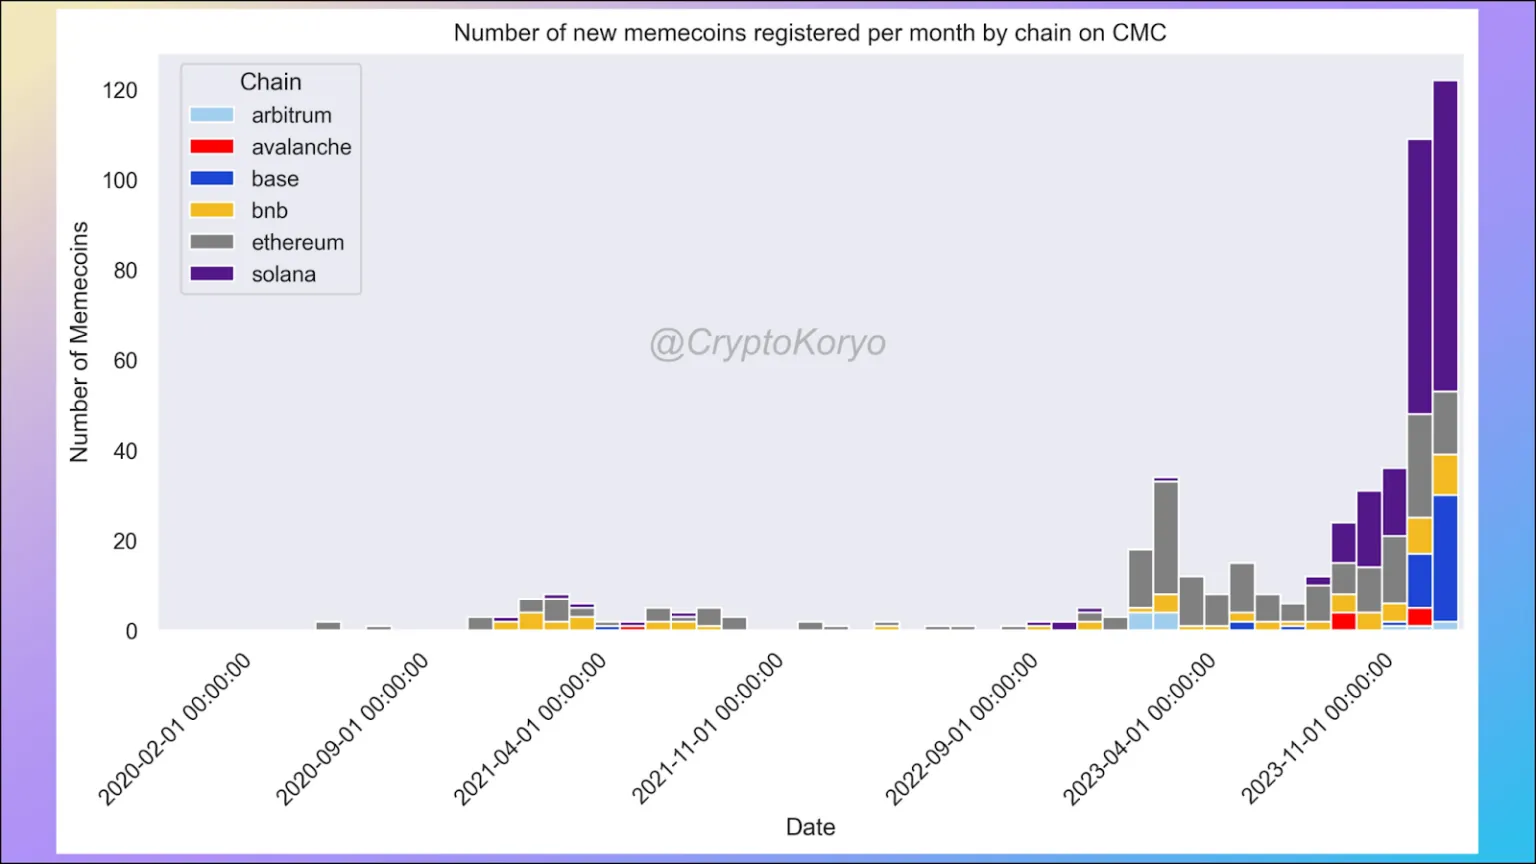
Task: Select the ethereum legend label
Action: coord(298,243)
